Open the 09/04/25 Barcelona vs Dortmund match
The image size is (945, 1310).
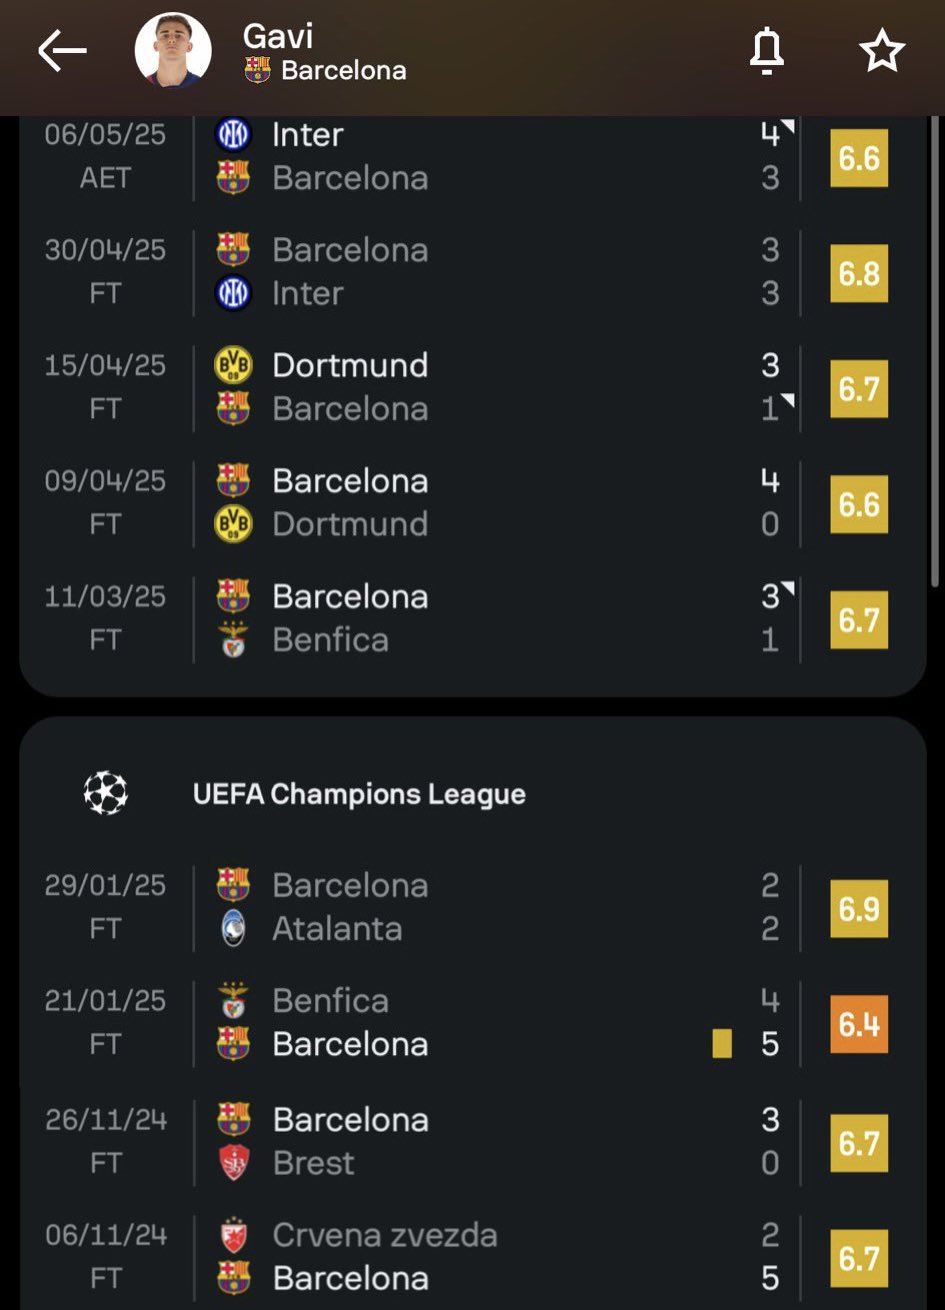click(473, 503)
